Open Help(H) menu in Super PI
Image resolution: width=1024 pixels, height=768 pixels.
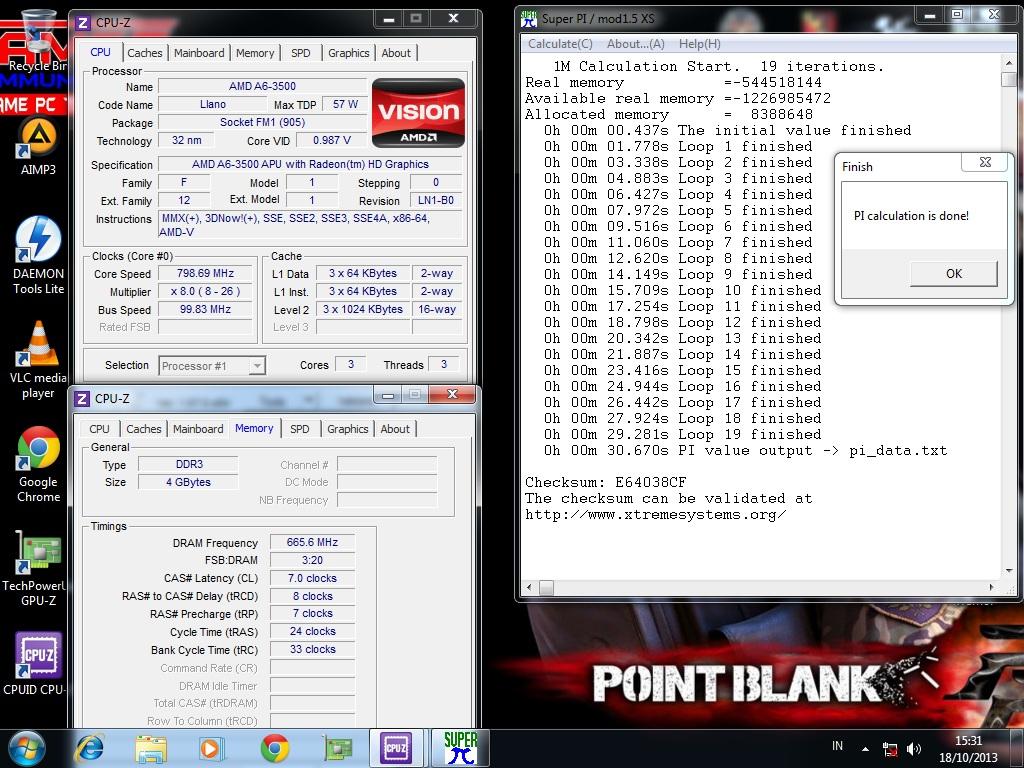[x=699, y=44]
